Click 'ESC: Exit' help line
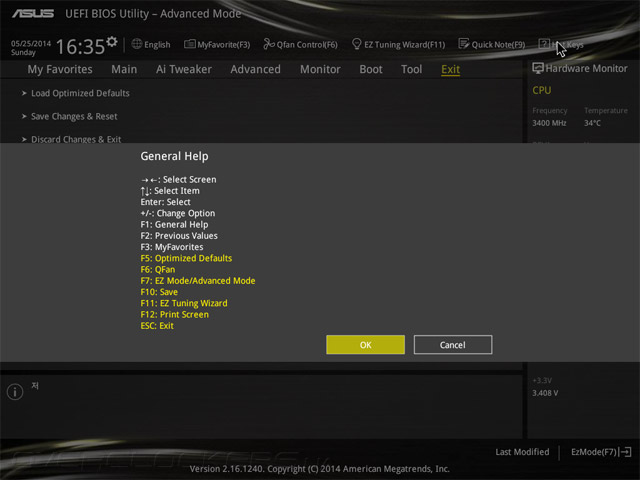 (x=157, y=326)
